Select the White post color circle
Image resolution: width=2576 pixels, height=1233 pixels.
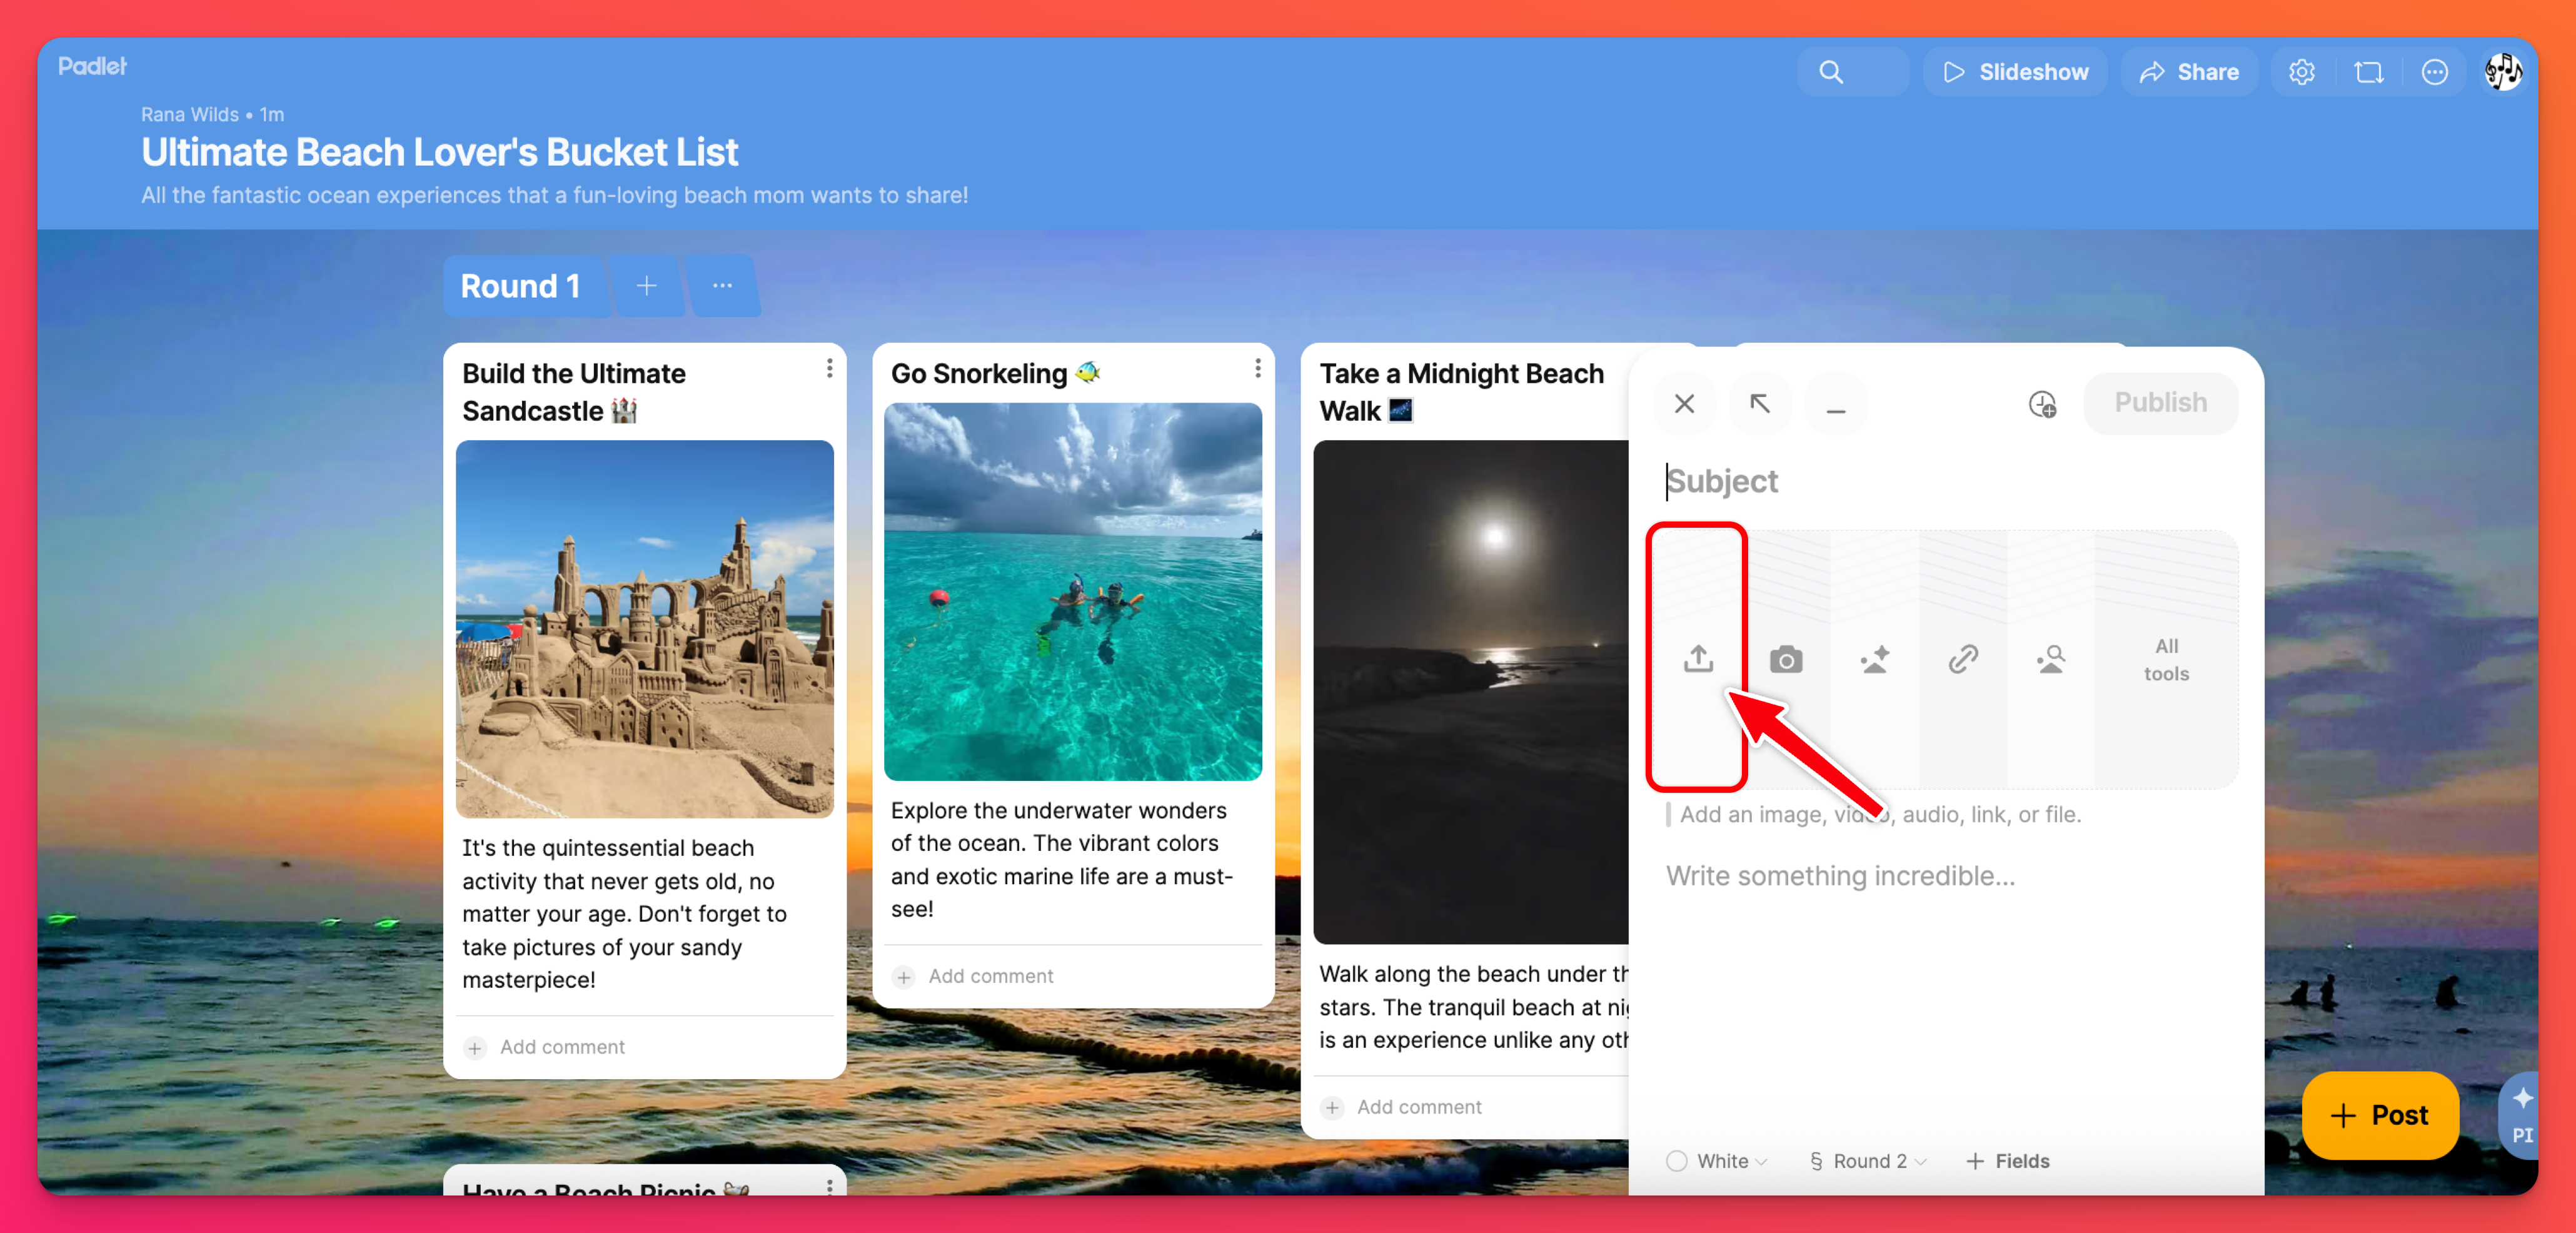[1677, 1160]
